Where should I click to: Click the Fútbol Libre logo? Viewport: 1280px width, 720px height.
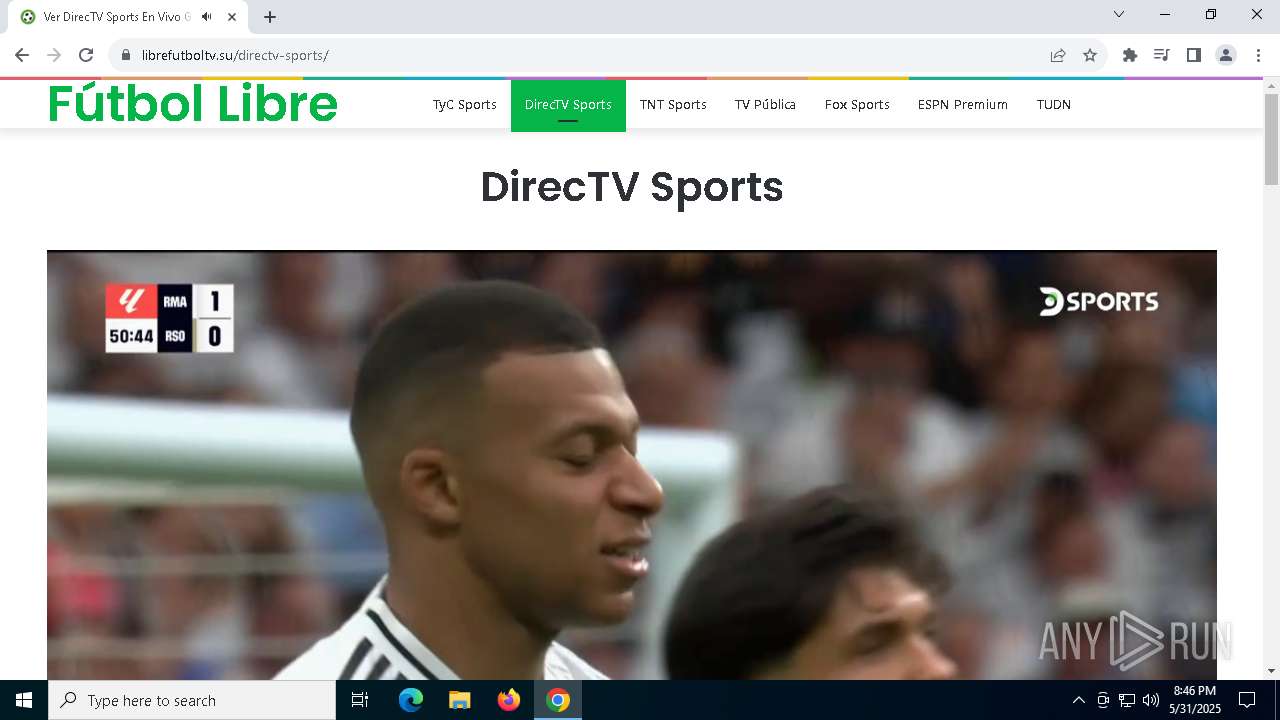click(x=193, y=104)
